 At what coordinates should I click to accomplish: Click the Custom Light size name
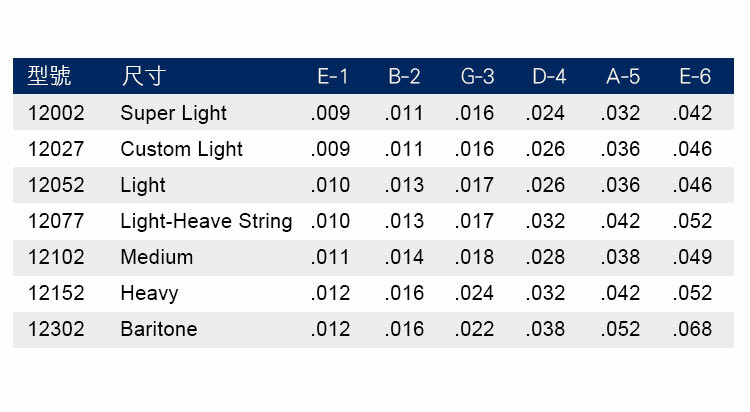point(181,149)
